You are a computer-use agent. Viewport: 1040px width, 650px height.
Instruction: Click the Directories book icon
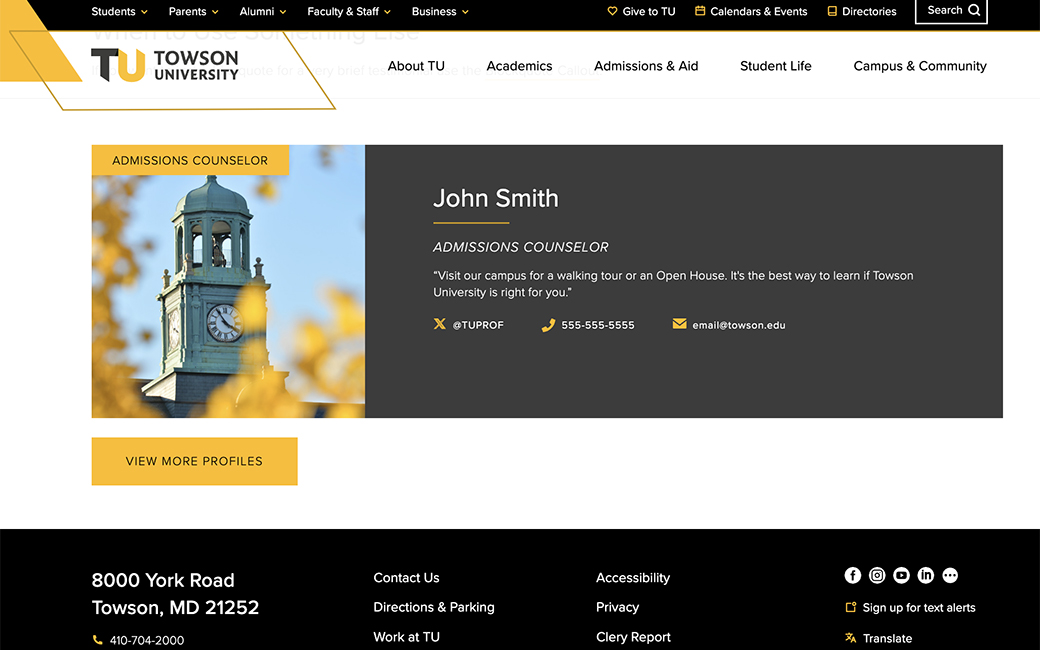[x=832, y=11]
